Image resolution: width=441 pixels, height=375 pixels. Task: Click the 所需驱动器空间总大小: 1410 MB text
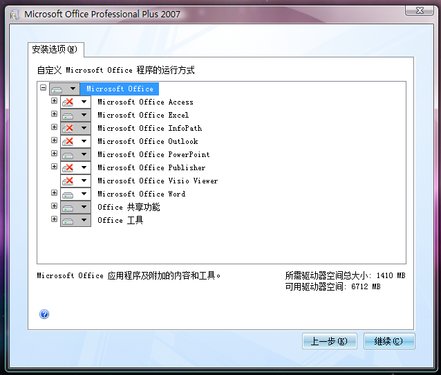click(x=345, y=275)
